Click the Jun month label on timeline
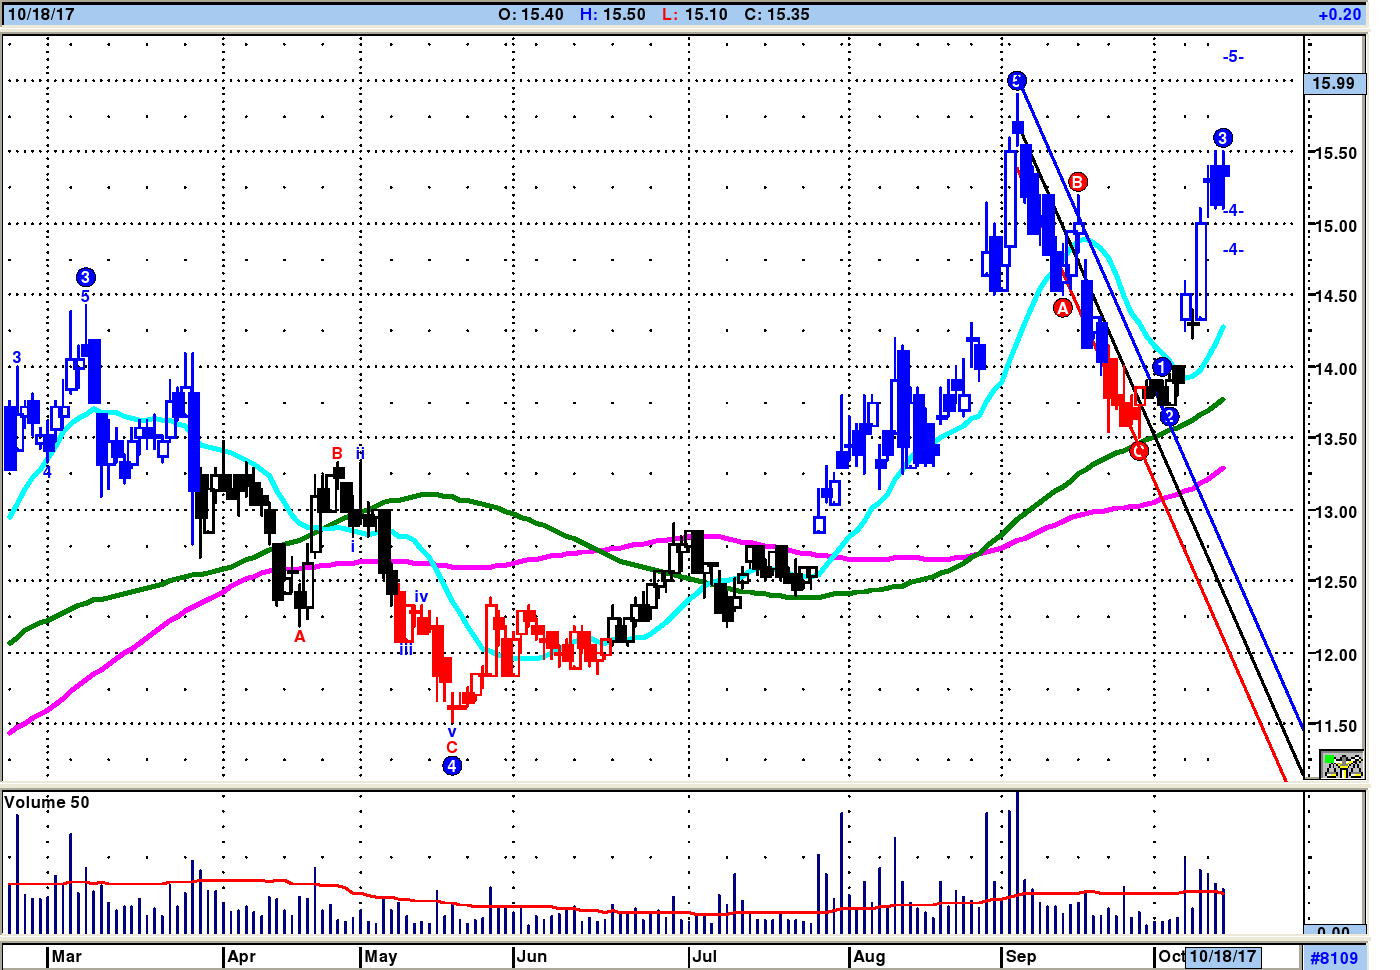The height and width of the screenshot is (970, 1400). coord(532,957)
